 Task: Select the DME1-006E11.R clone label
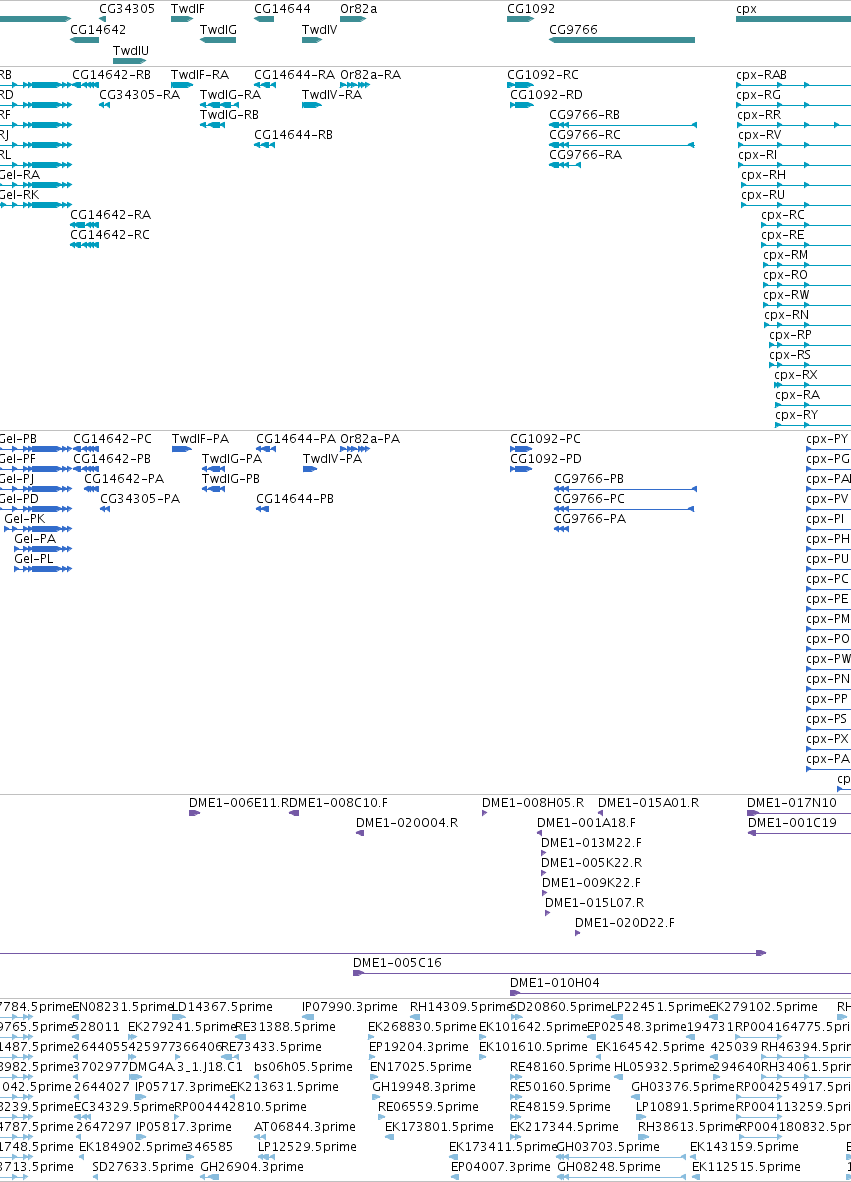tap(239, 803)
